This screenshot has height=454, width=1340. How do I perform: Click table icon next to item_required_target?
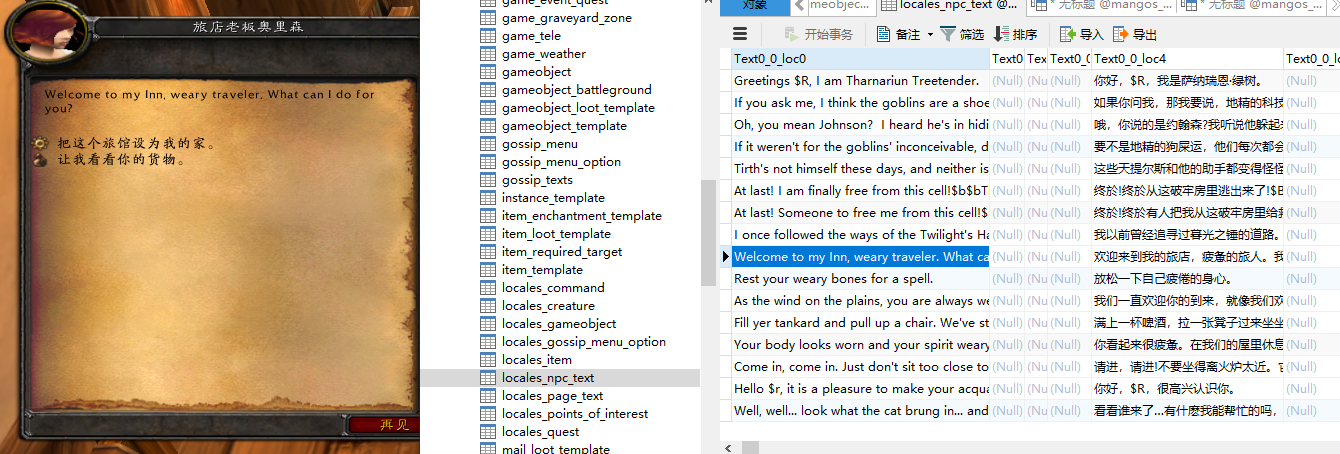click(488, 252)
